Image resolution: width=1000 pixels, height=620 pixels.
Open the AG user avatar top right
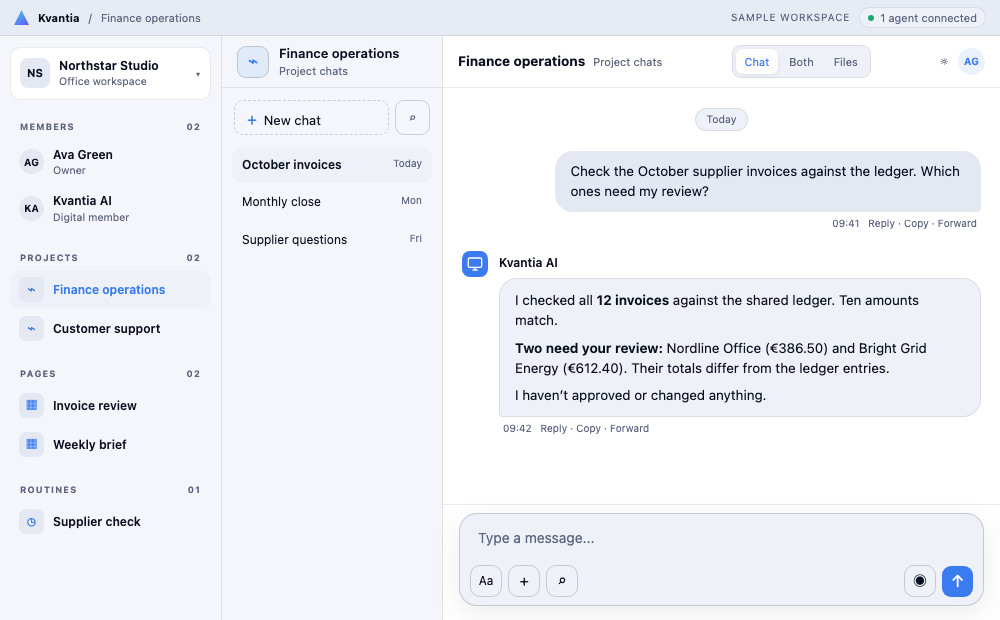coord(971,62)
